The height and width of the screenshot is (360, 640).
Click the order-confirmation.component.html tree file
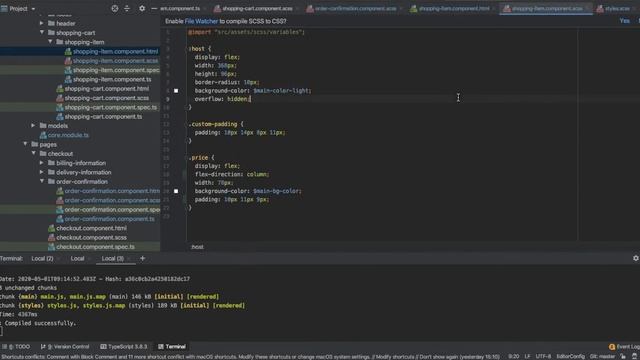coord(112,191)
